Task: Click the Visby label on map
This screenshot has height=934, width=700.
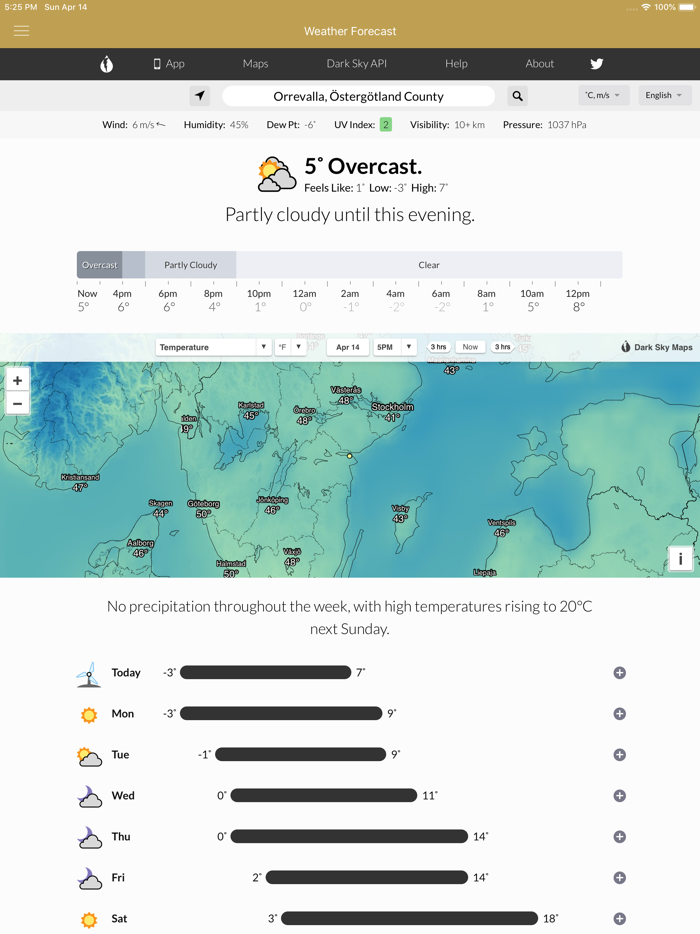Action: pyautogui.click(x=400, y=509)
